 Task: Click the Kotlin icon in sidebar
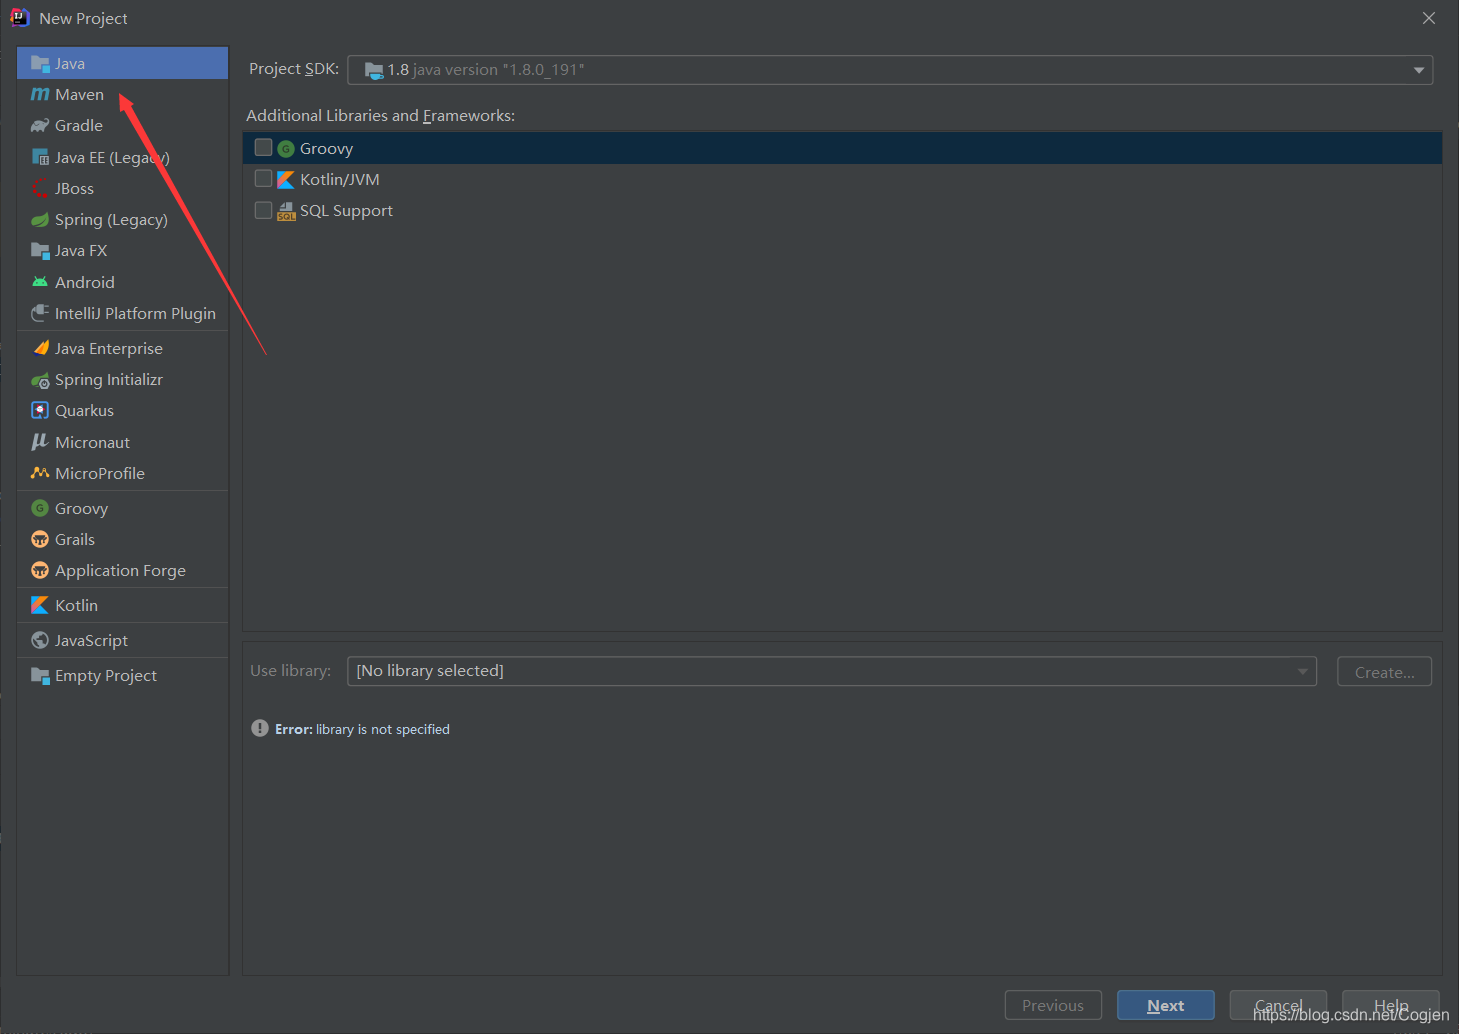40,605
